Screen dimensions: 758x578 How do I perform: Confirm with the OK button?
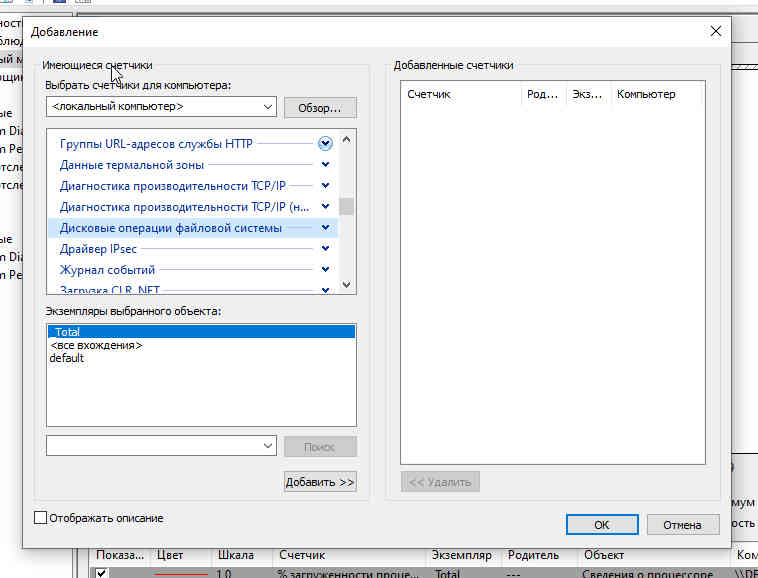(602, 525)
